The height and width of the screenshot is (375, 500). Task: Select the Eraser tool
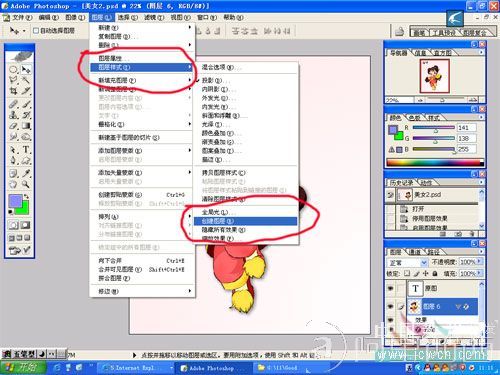pos(13,126)
